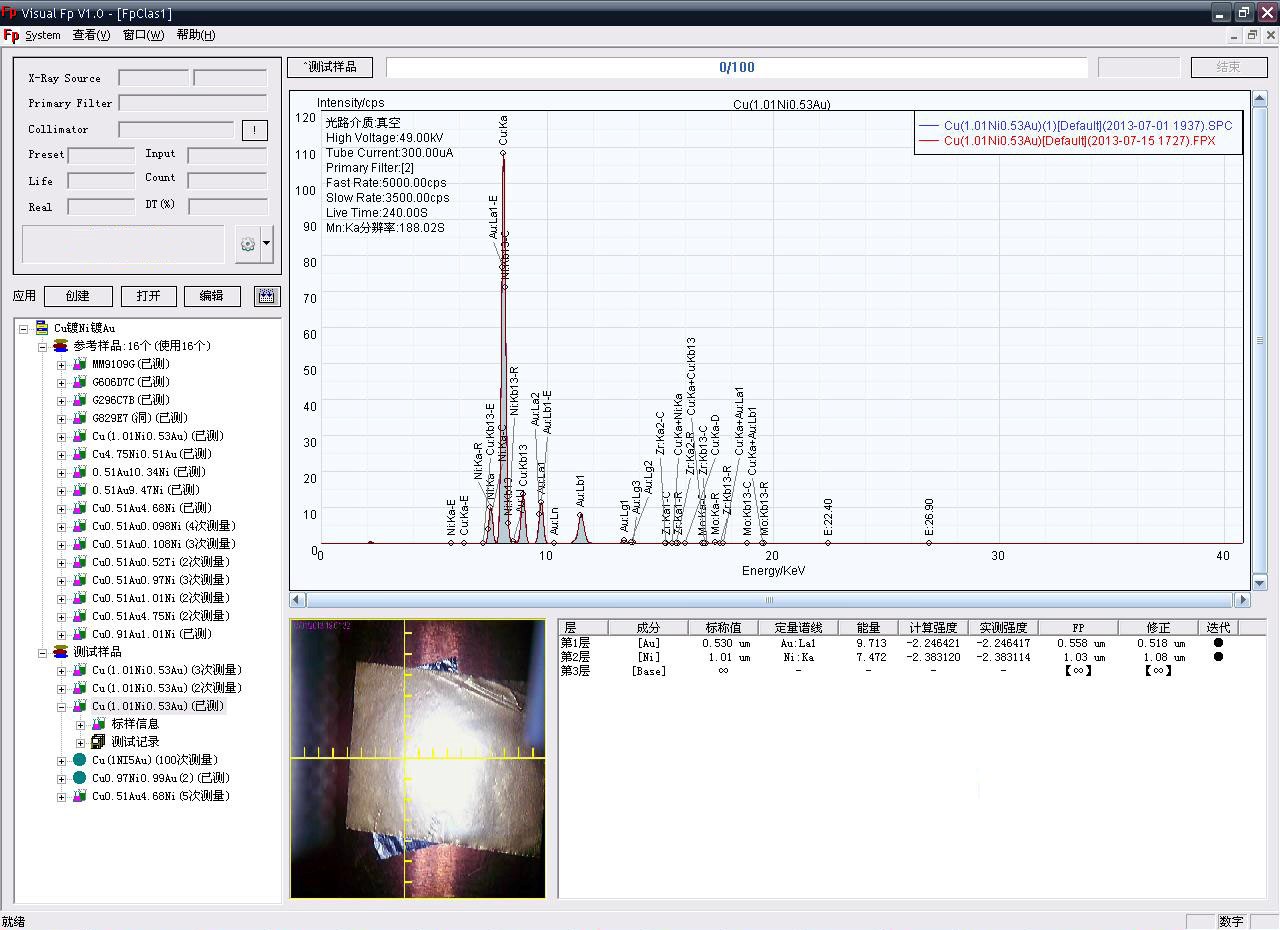Click the 测试记录 documents icon
The height and width of the screenshot is (930, 1280).
point(98,742)
